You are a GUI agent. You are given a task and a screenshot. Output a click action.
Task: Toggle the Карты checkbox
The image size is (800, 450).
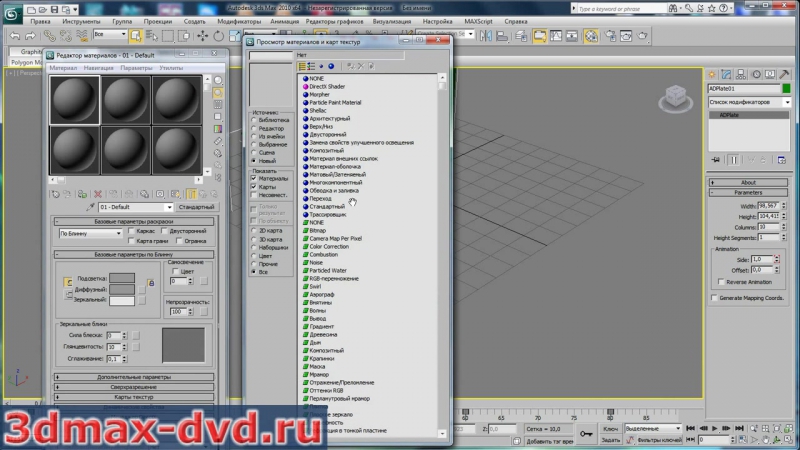click(254, 187)
